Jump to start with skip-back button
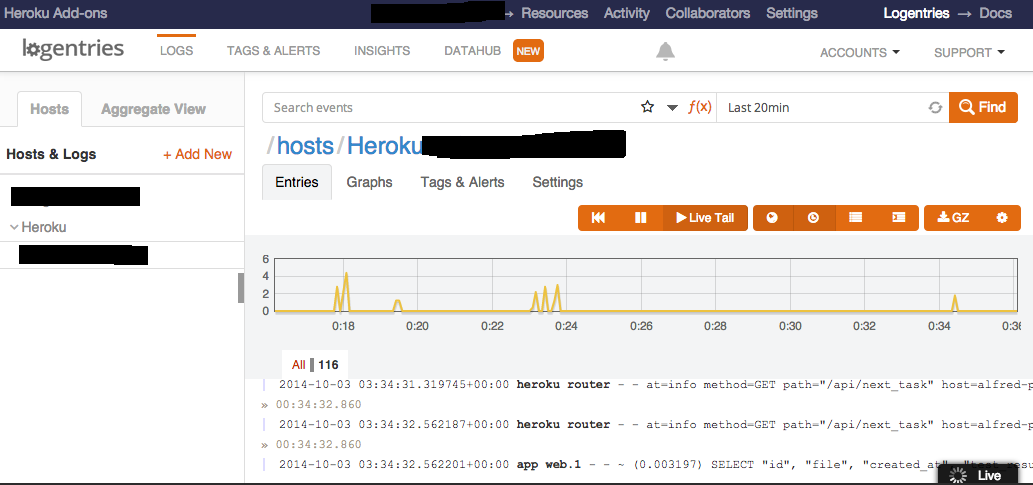The width and height of the screenshot is (1033, 485). (x=598, y=218)
